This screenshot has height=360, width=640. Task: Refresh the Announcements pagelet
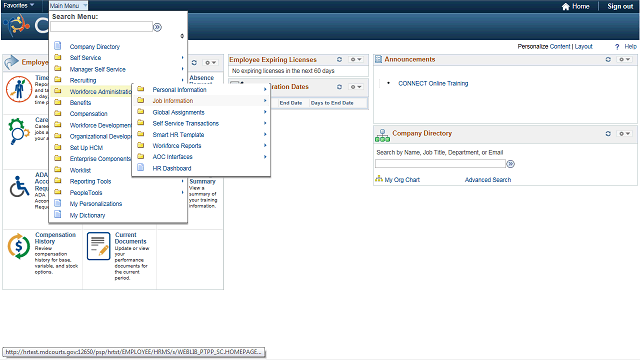coord(608,60)
